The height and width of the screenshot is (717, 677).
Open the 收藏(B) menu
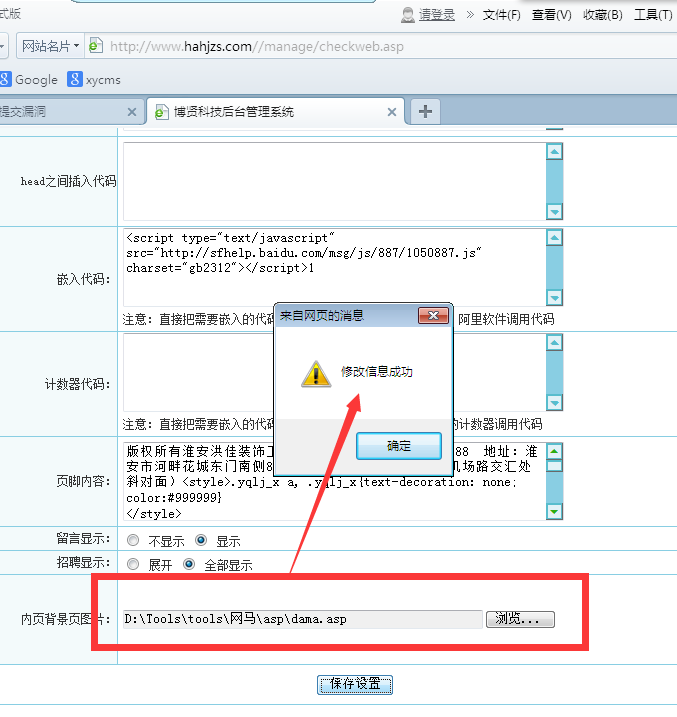pos(602,15)
